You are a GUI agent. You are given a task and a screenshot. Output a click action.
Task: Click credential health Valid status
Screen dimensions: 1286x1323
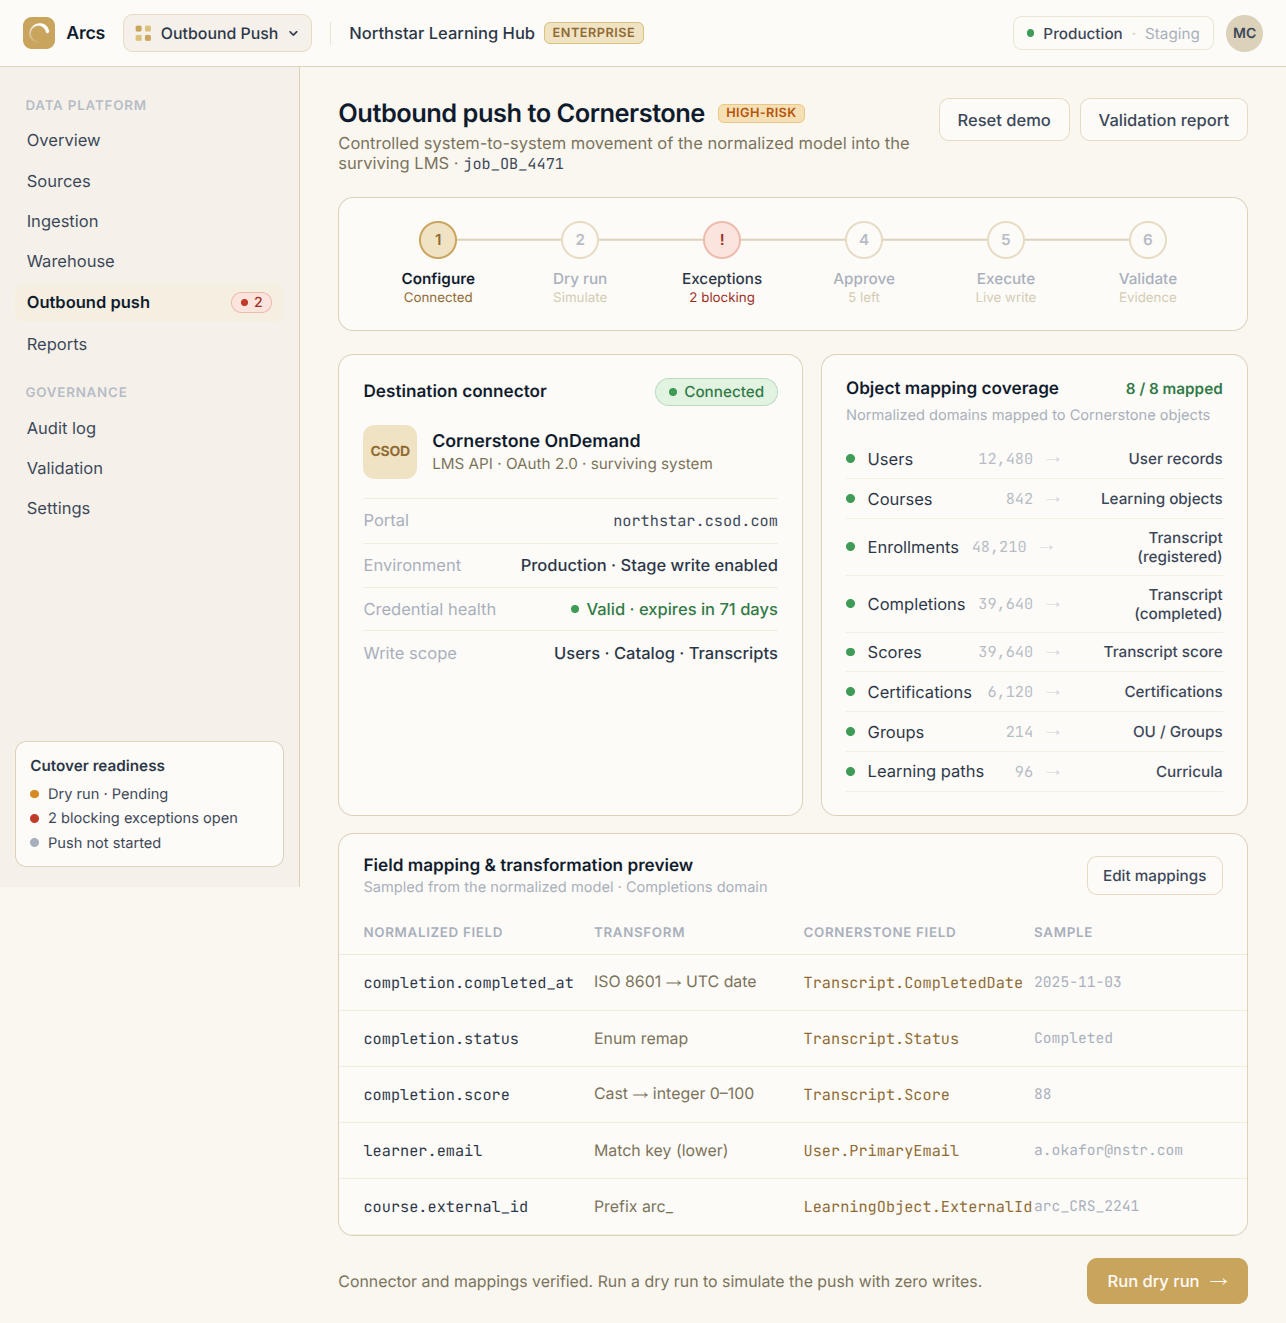pos(674,609)
